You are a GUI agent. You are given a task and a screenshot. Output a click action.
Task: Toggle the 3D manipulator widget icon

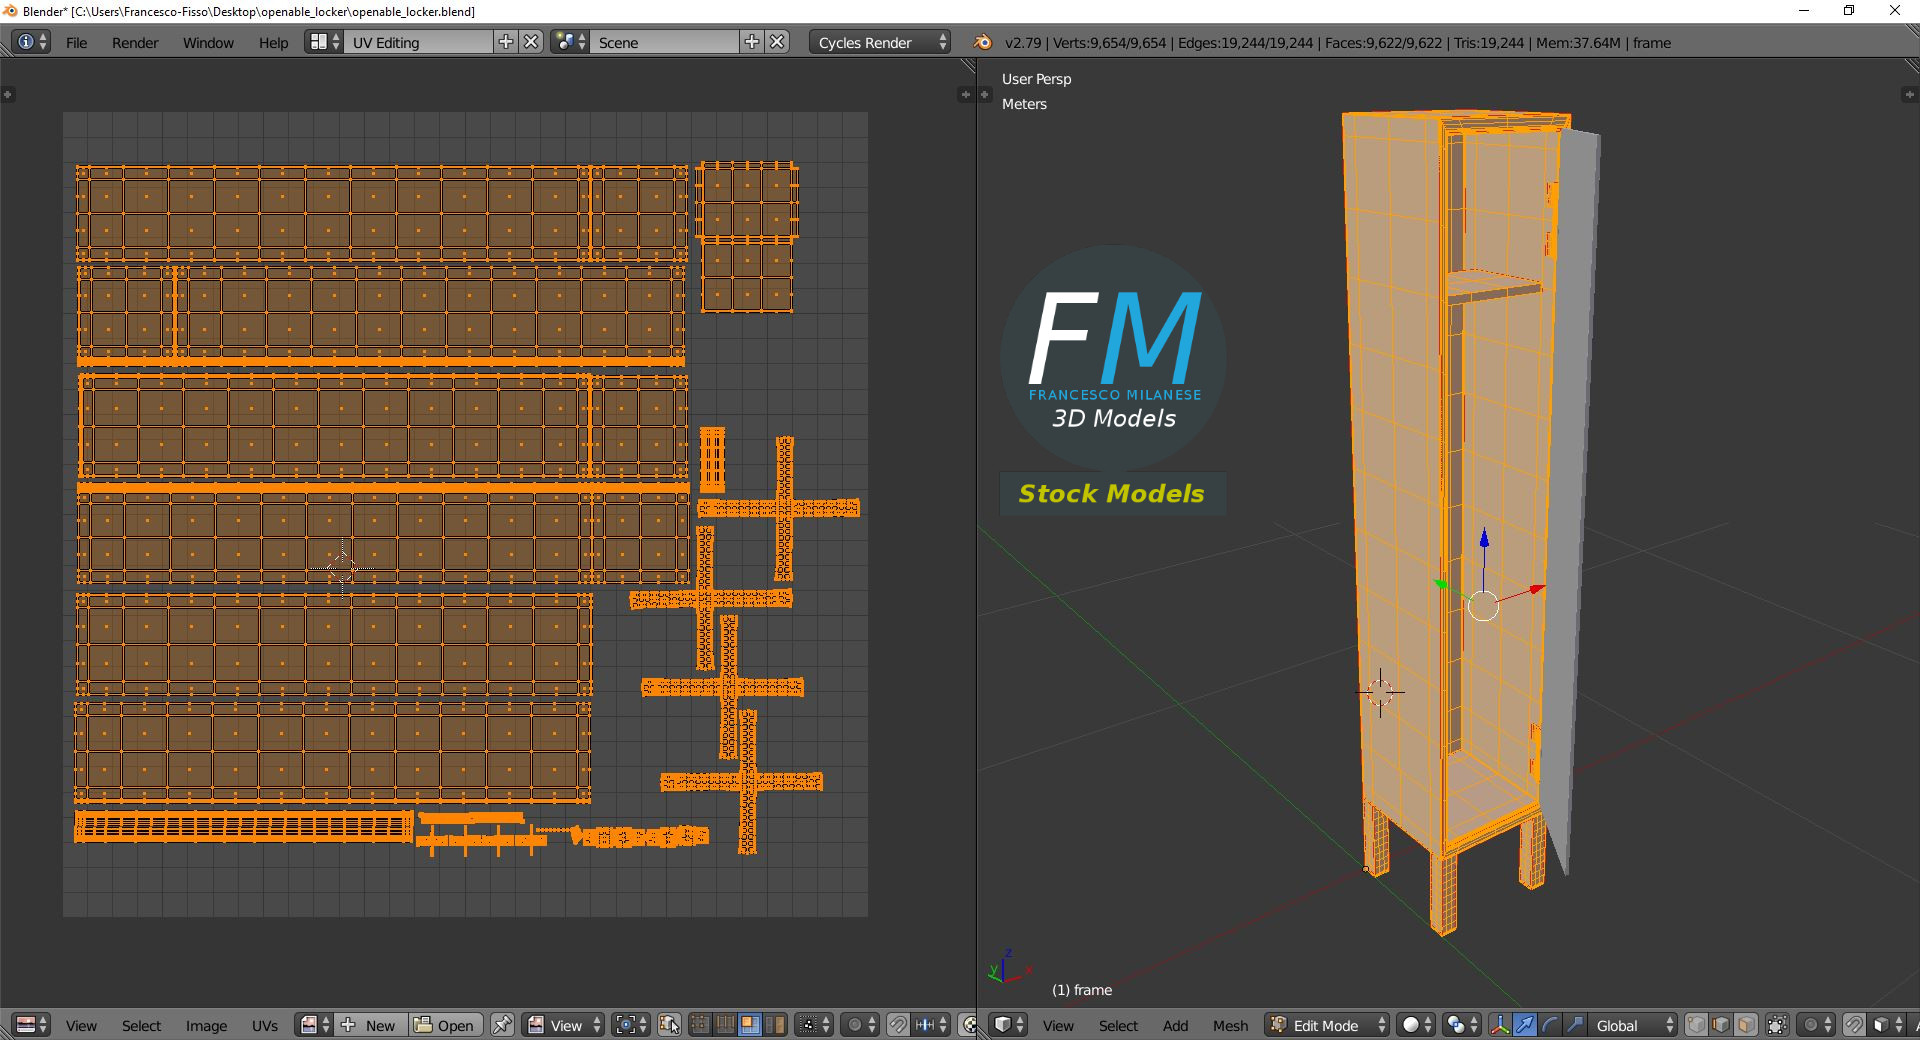click(x=1500, y=1025)
